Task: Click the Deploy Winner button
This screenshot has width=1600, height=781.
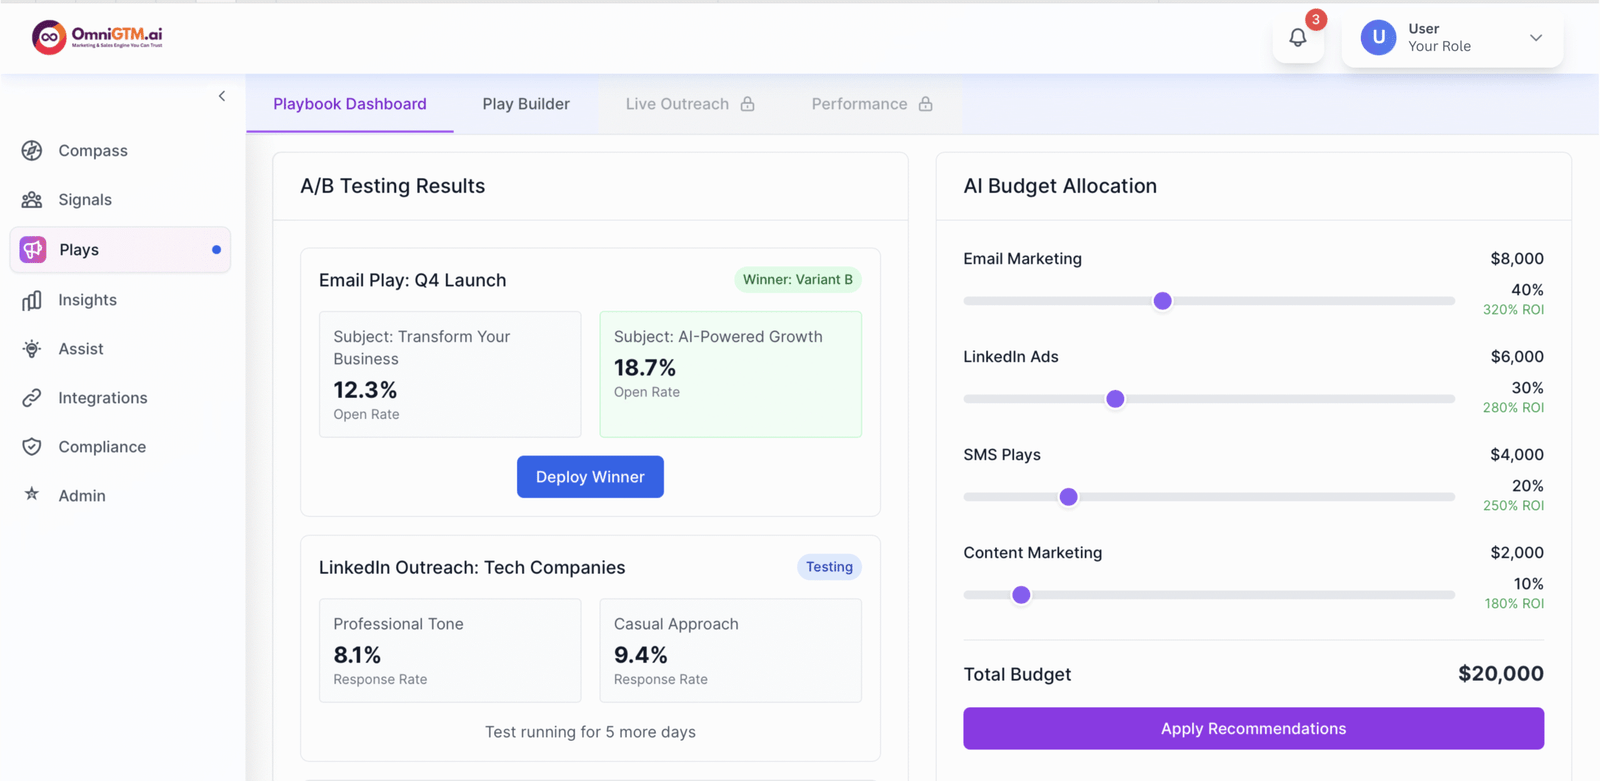Action: 590,477
